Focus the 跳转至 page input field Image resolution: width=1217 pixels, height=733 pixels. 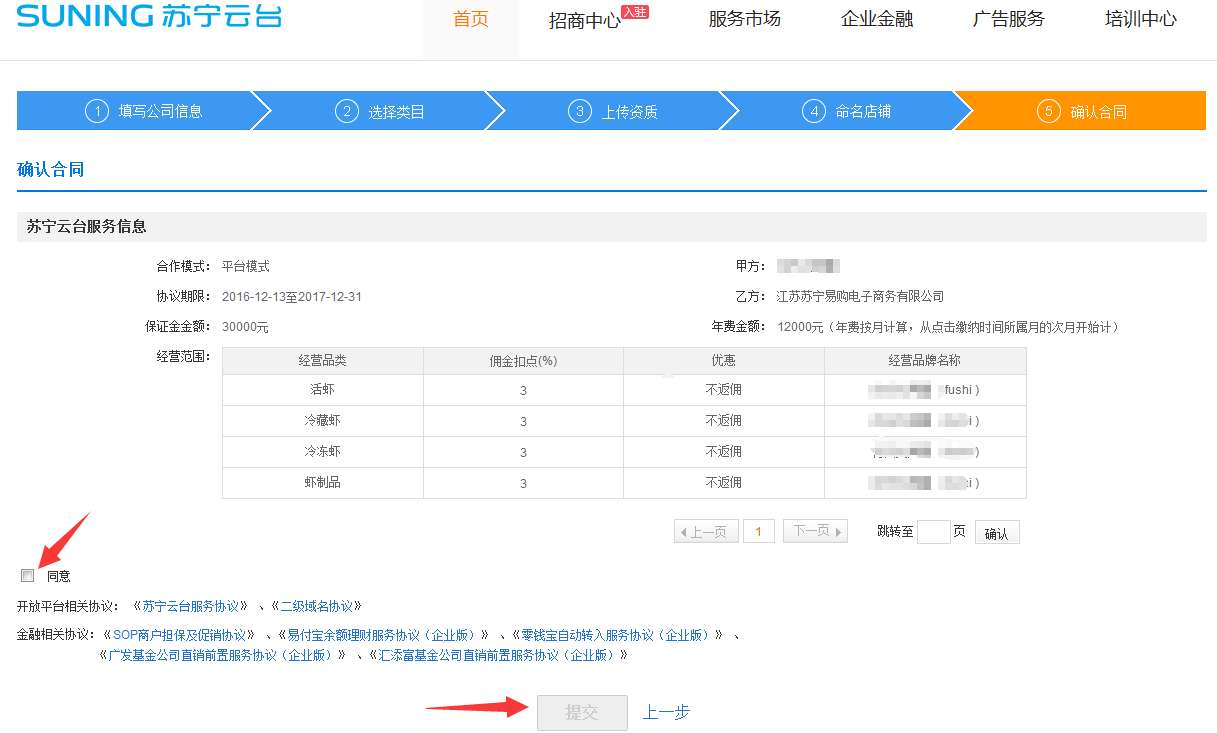(x=933, y=532)
